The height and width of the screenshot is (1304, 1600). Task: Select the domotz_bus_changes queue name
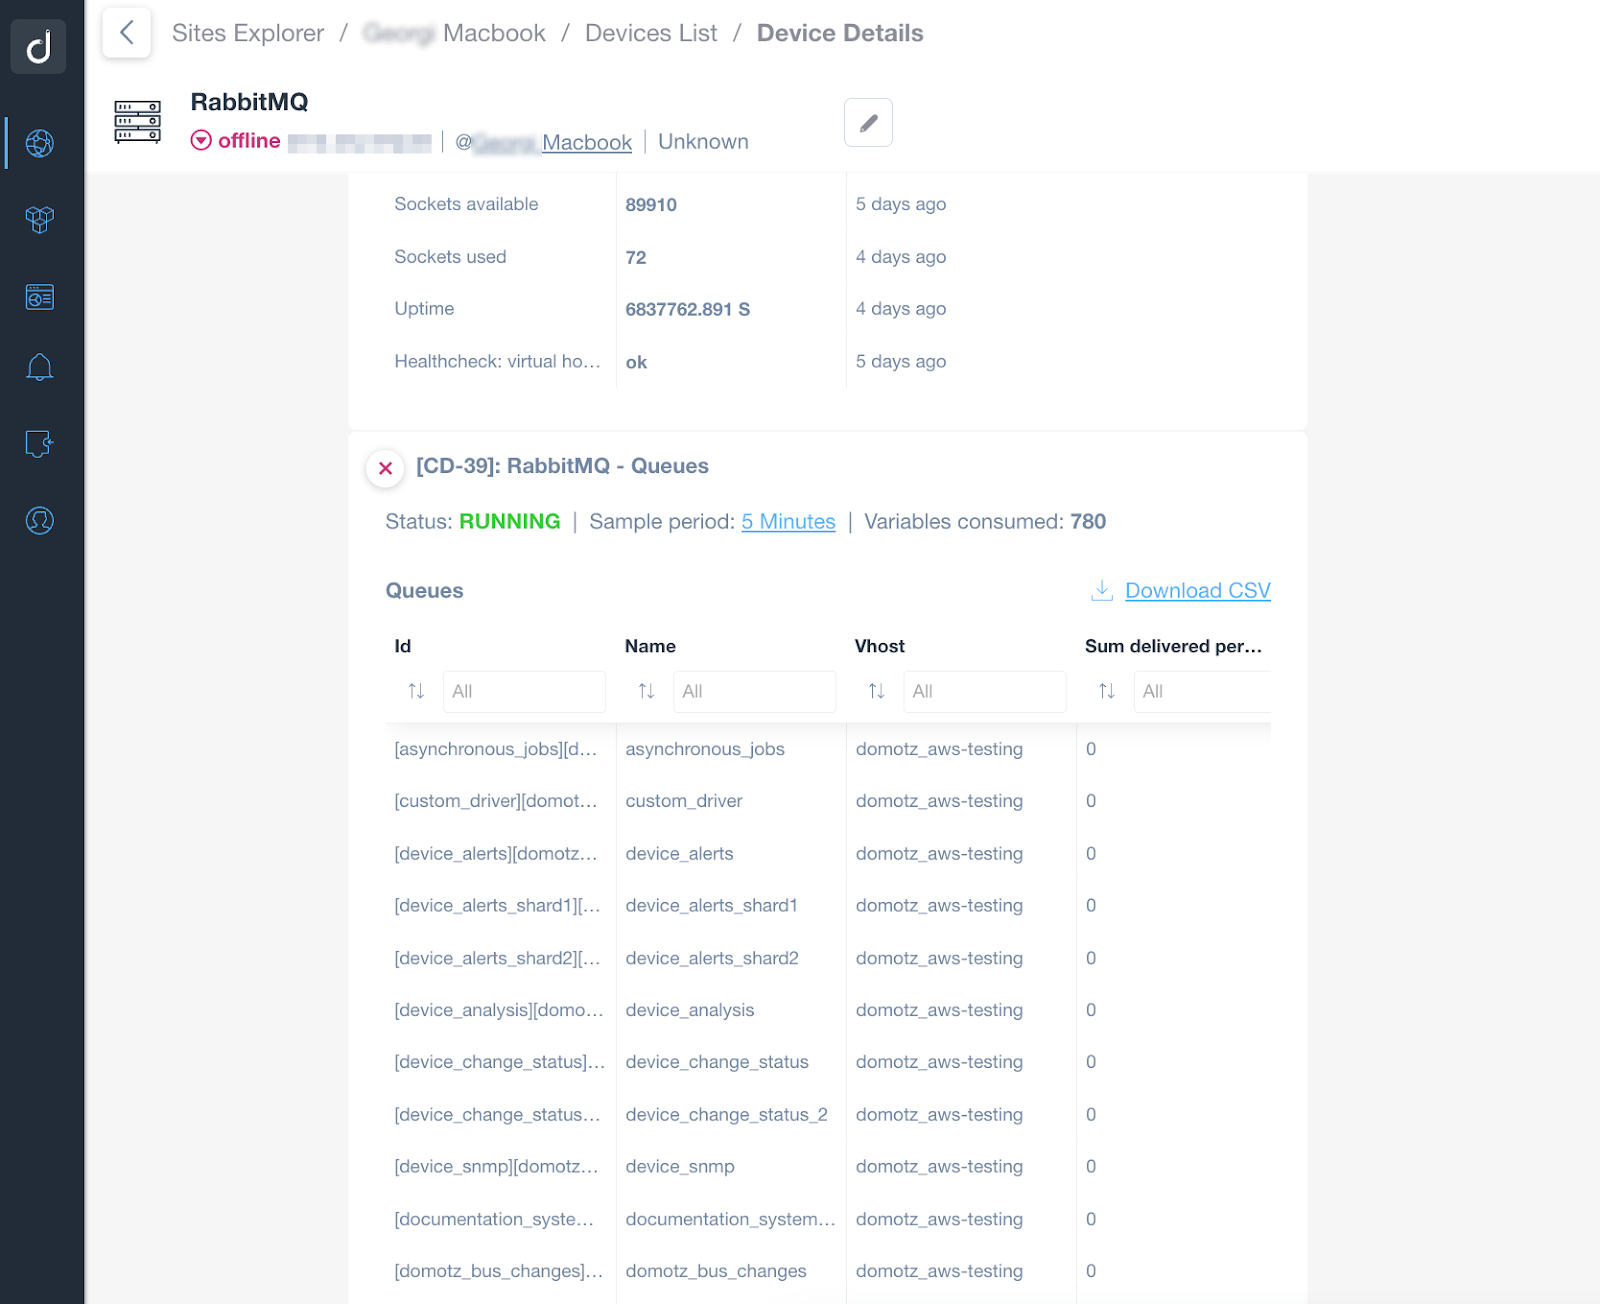click(x=716, y=1271)
